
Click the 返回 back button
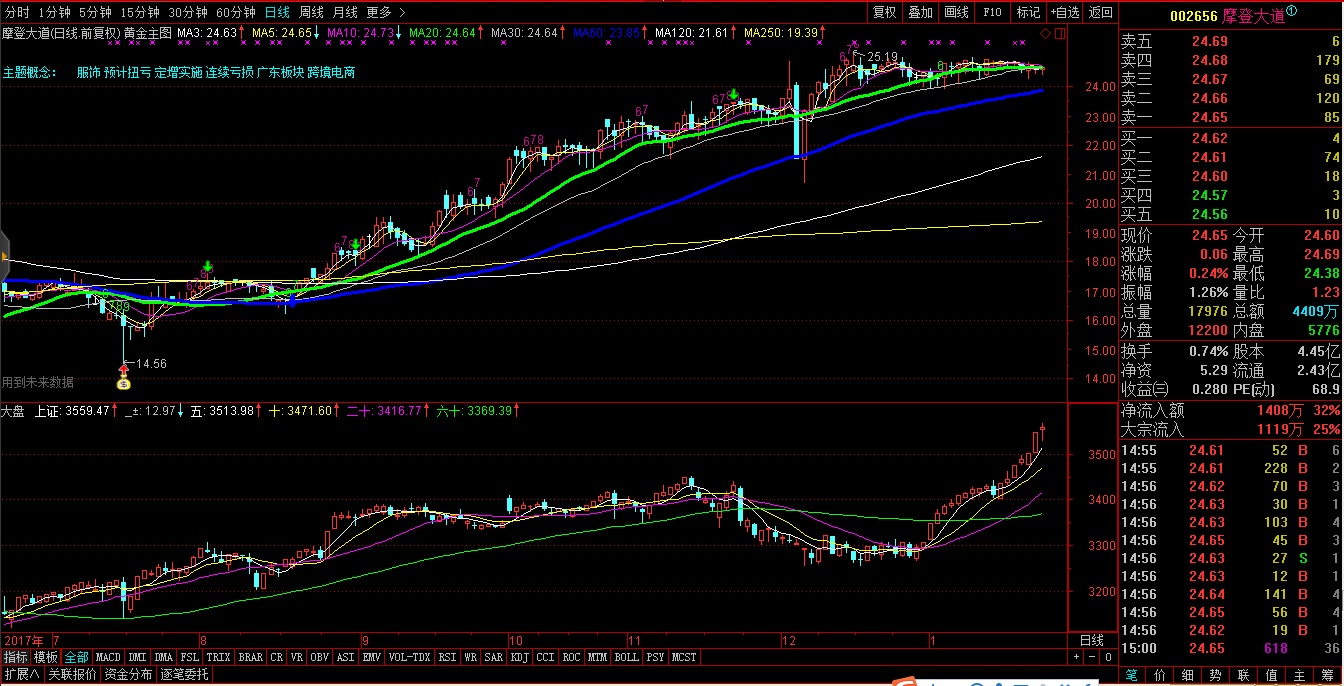point(1100,12)
